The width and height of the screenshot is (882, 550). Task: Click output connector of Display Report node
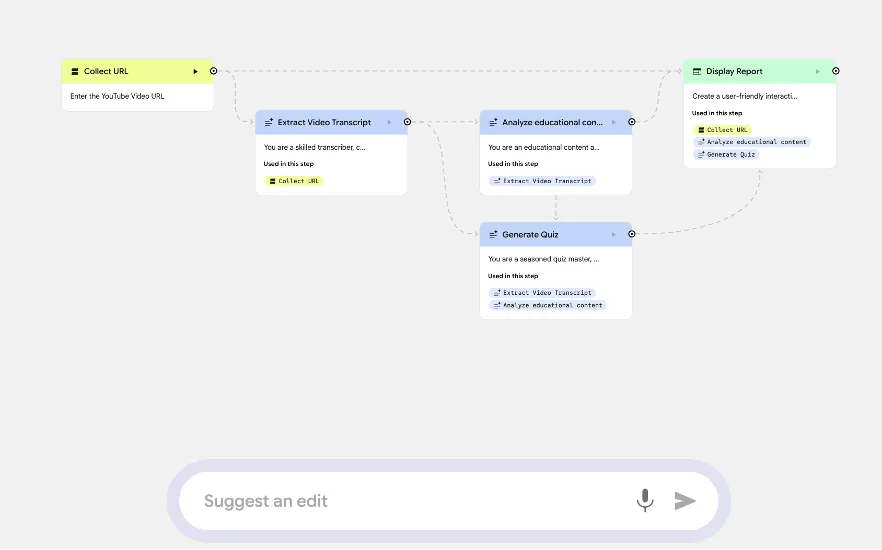pos(836,71)
